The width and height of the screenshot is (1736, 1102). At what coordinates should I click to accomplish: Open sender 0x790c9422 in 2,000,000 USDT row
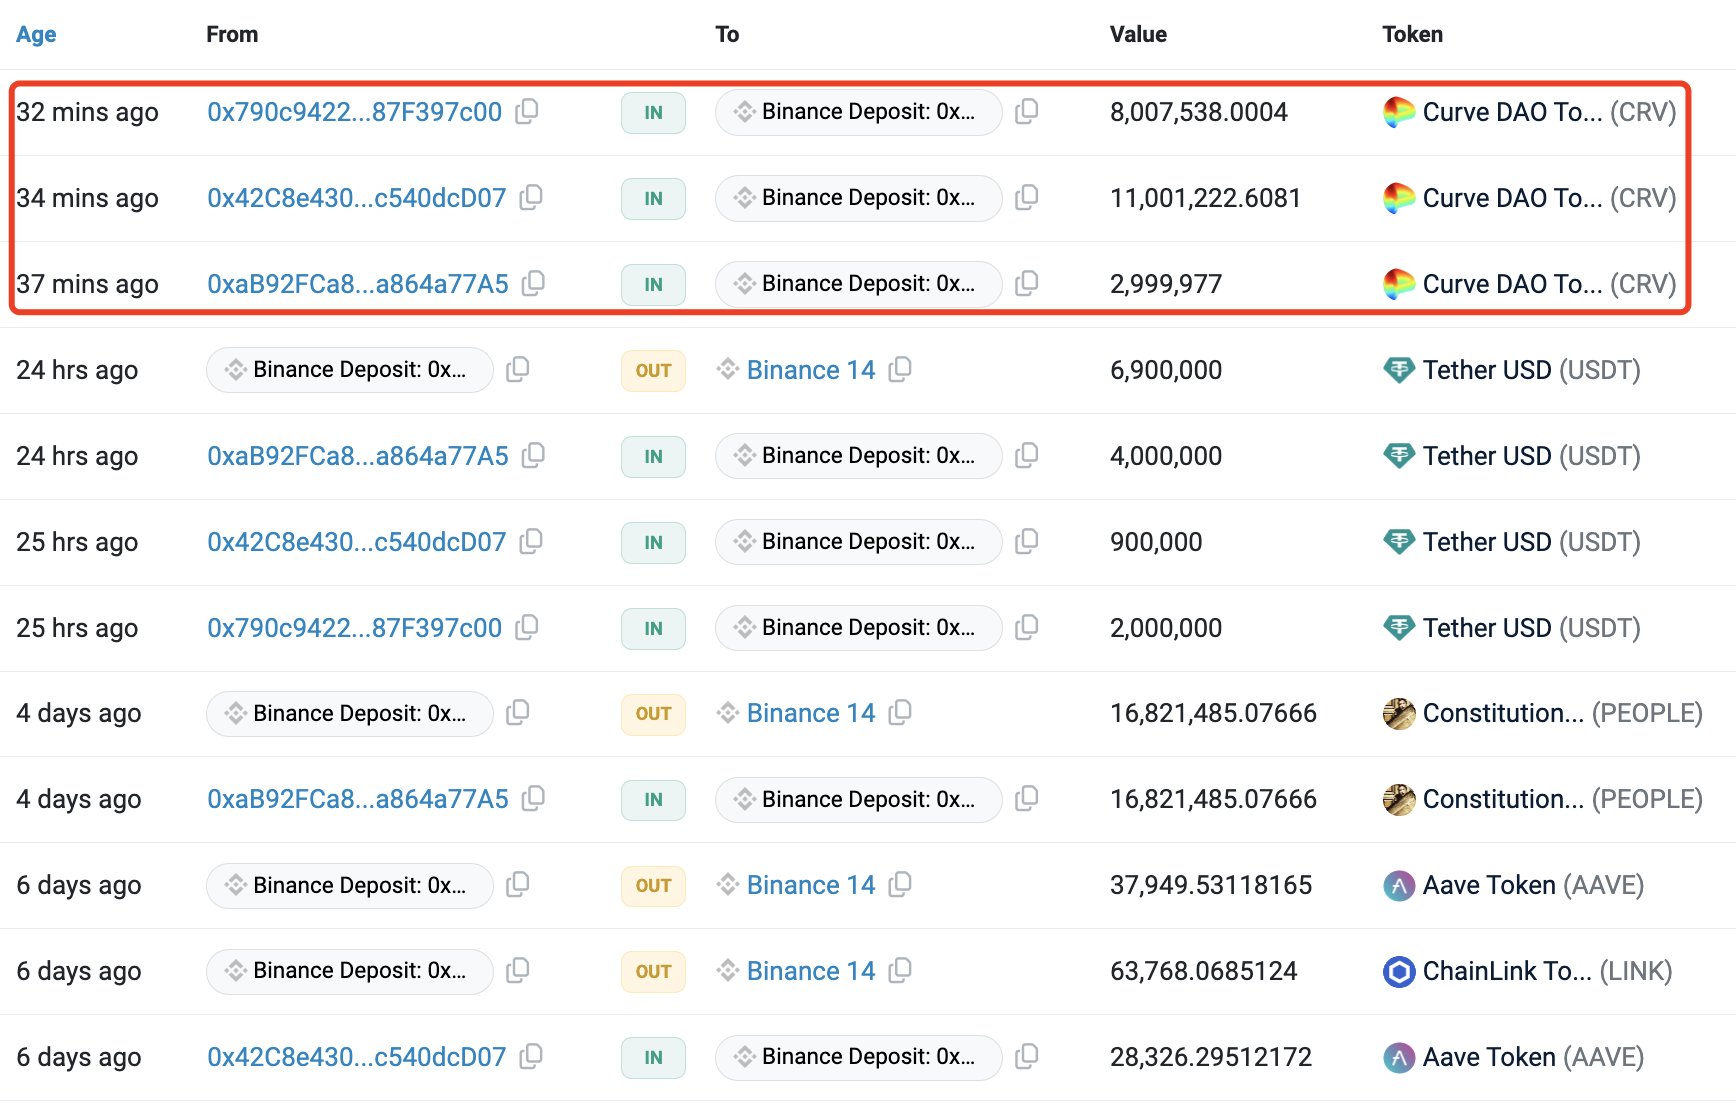pyautogui.click(x=354, y=628)
